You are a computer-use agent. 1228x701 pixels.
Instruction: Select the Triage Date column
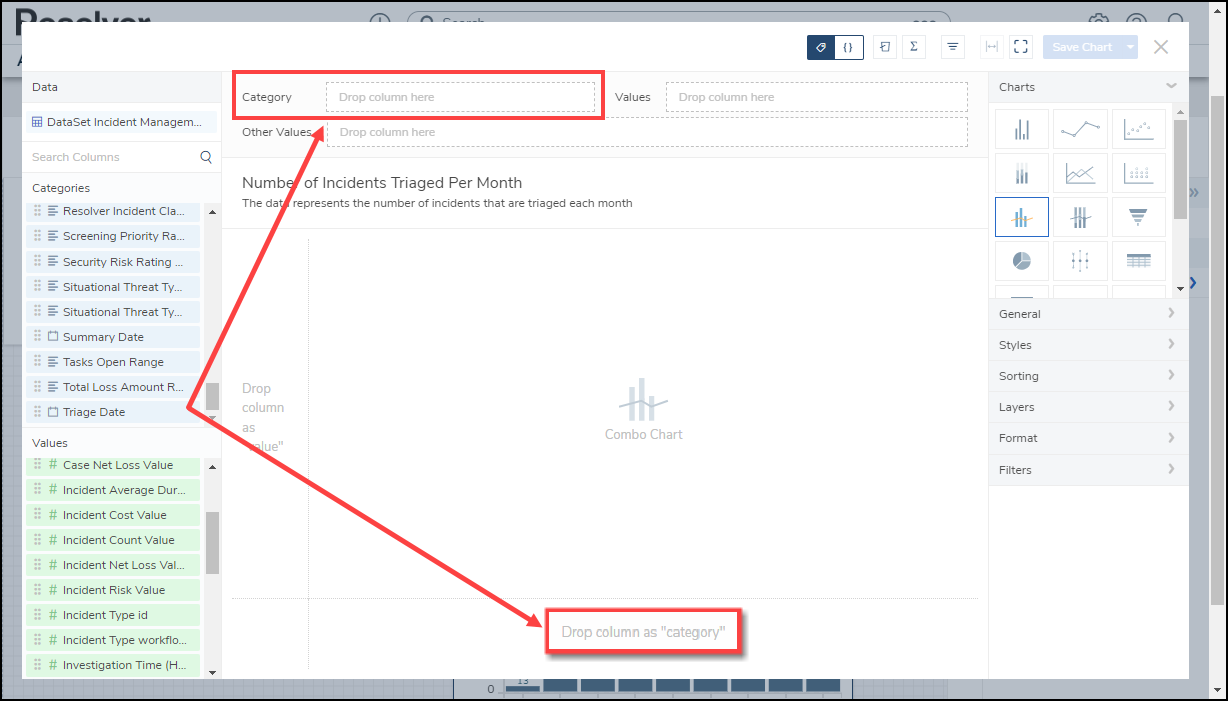pyautogui.click(x=113, y=412)
